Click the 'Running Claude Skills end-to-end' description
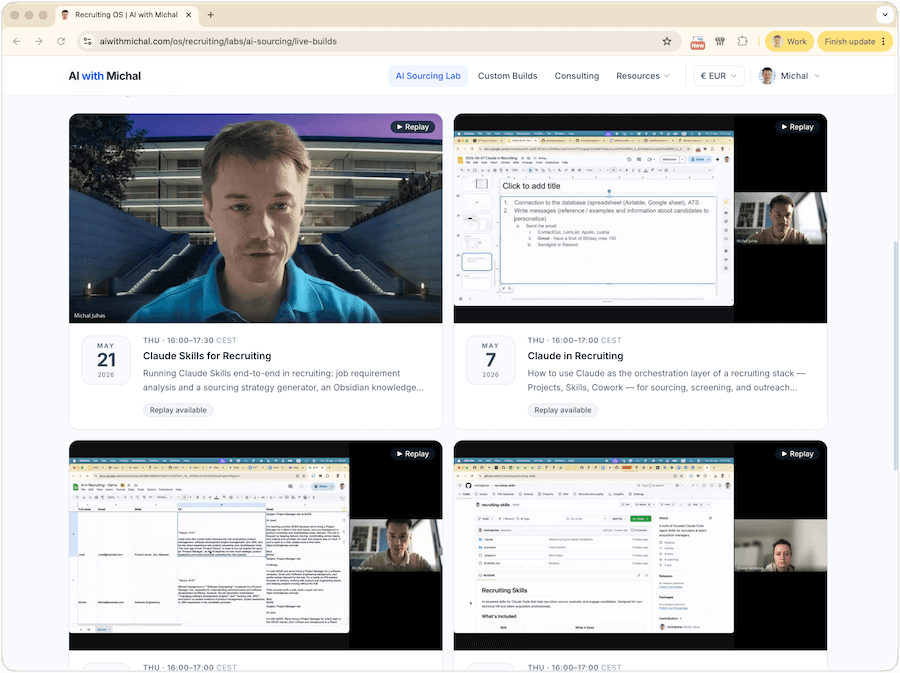Image resolution: width=900 pixels, height=673 pixels. 284,380
